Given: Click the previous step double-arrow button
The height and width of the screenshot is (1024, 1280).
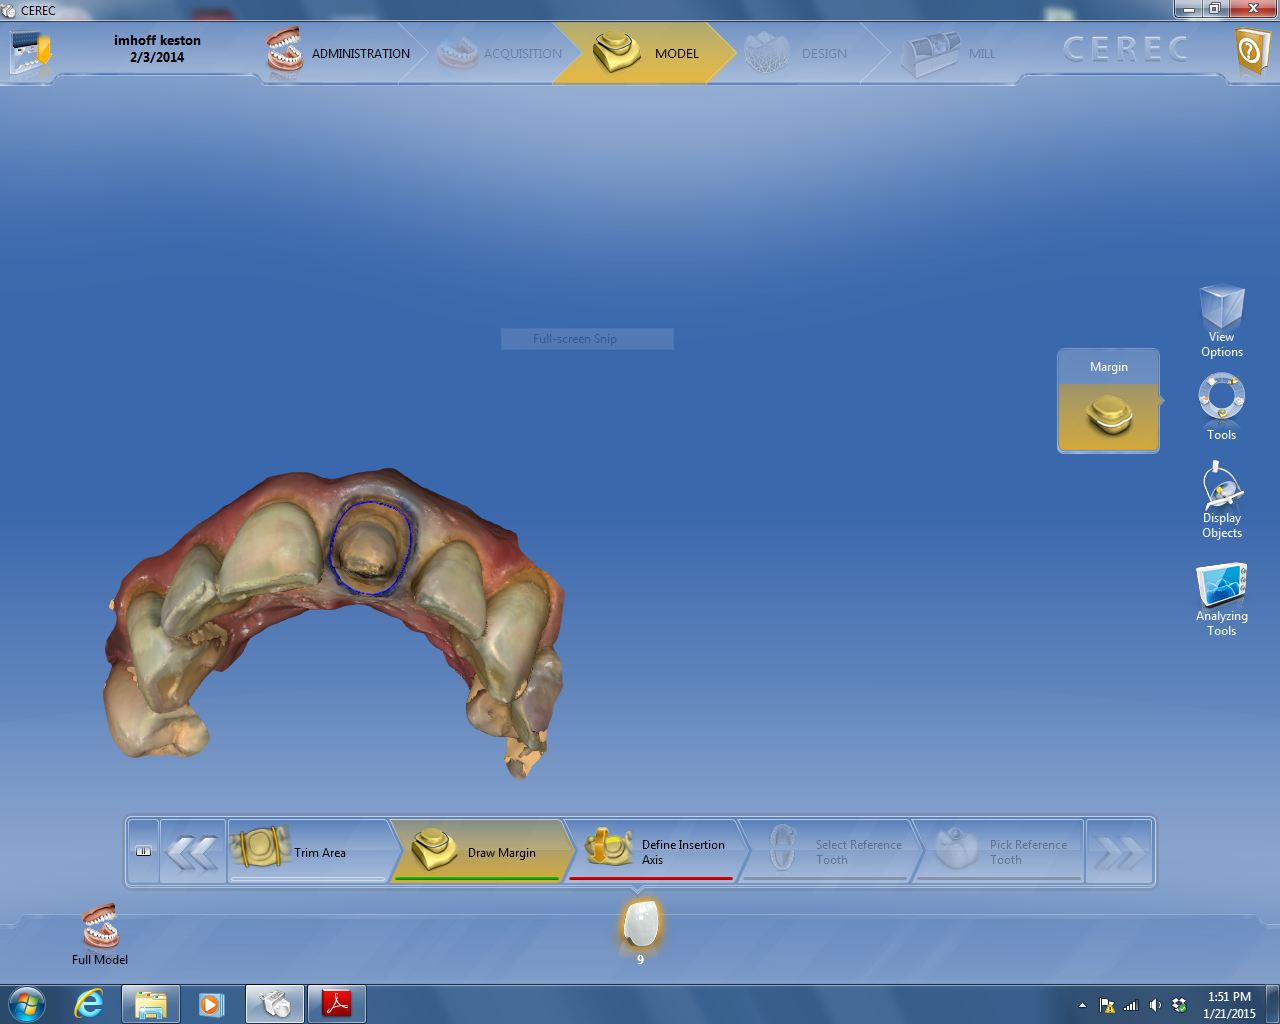Looking at the screenshot, I should 192,852.
